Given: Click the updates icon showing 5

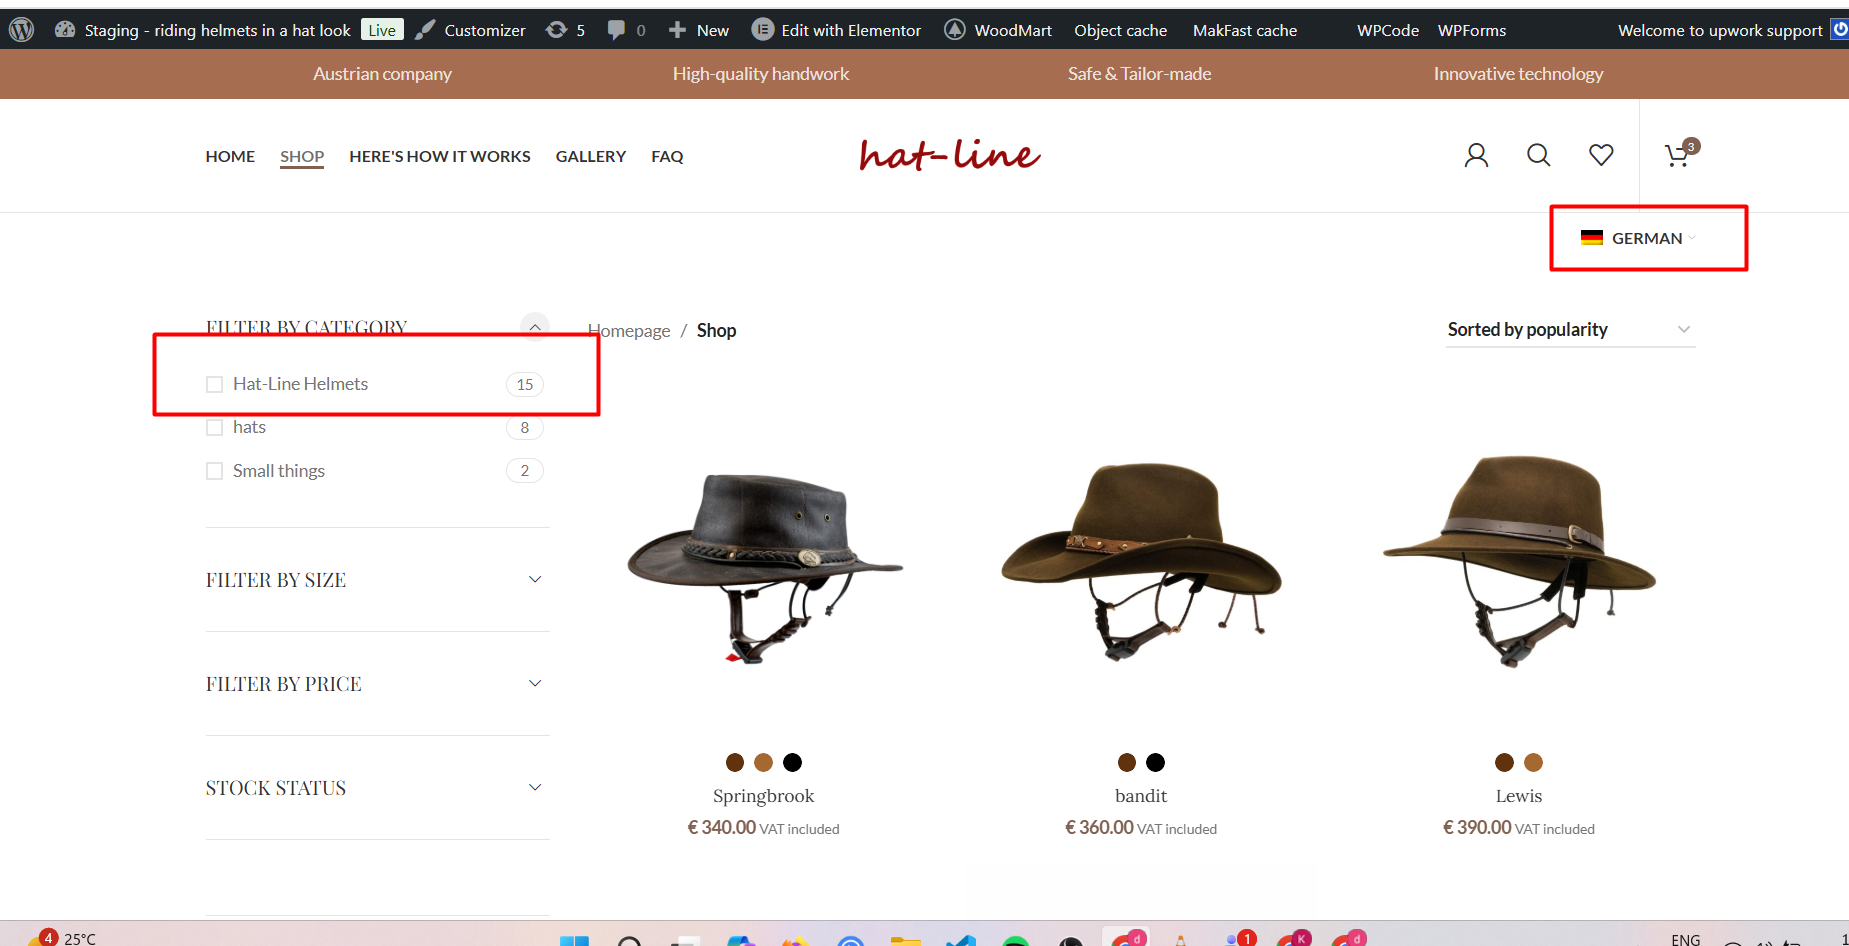Looking at the screenshot, I should pos(565,30).
